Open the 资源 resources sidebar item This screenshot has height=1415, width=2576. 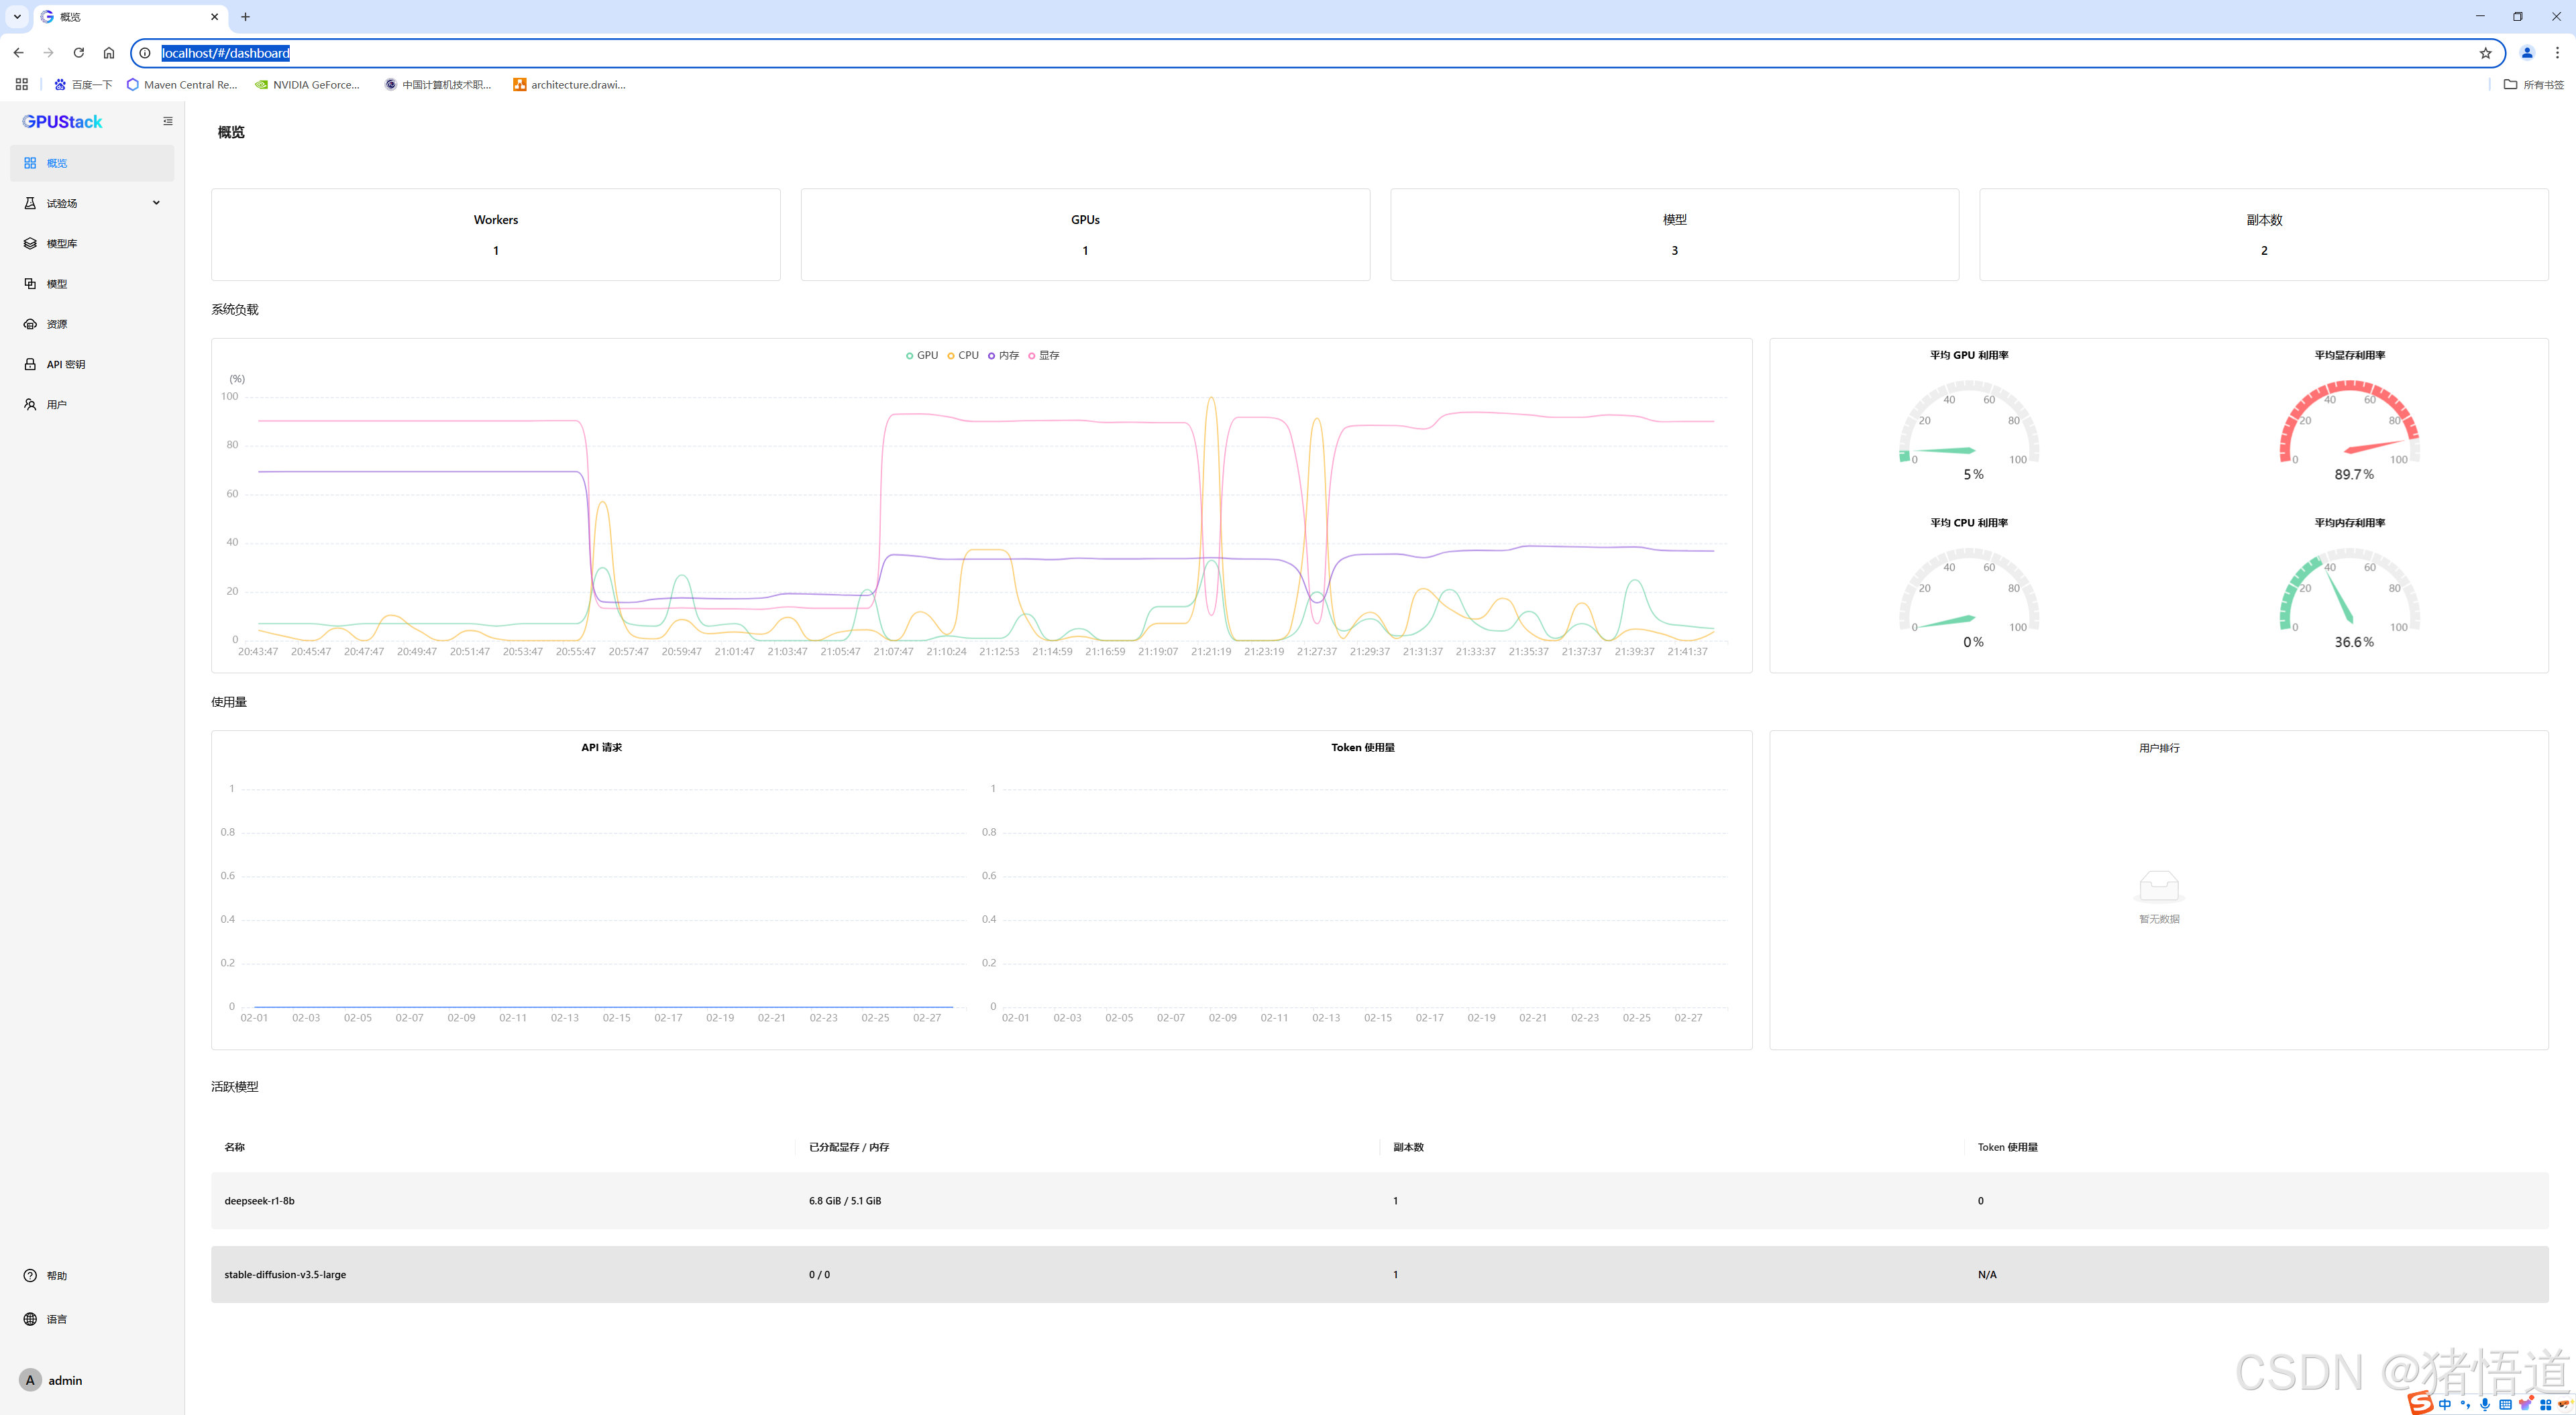[x=56, y=324]
